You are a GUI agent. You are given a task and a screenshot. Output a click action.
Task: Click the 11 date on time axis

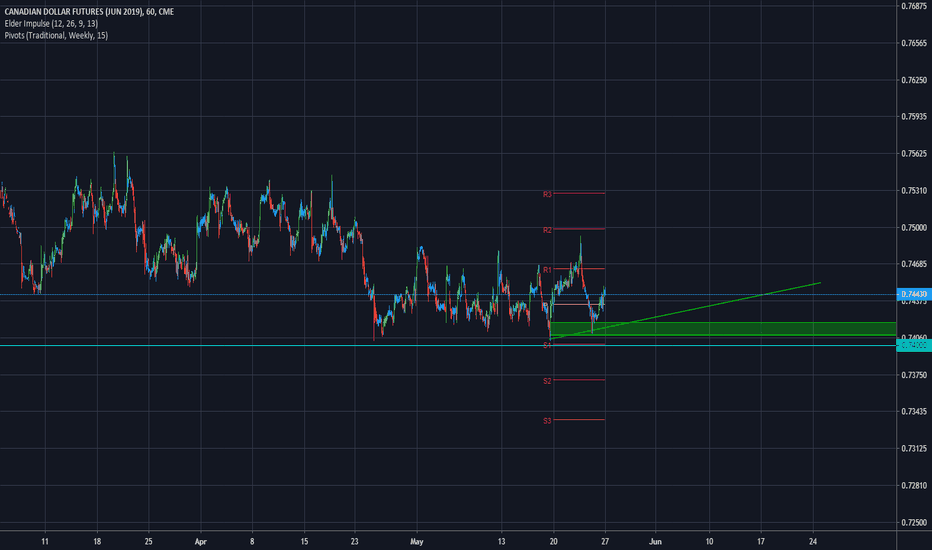[x=45, y=542]
